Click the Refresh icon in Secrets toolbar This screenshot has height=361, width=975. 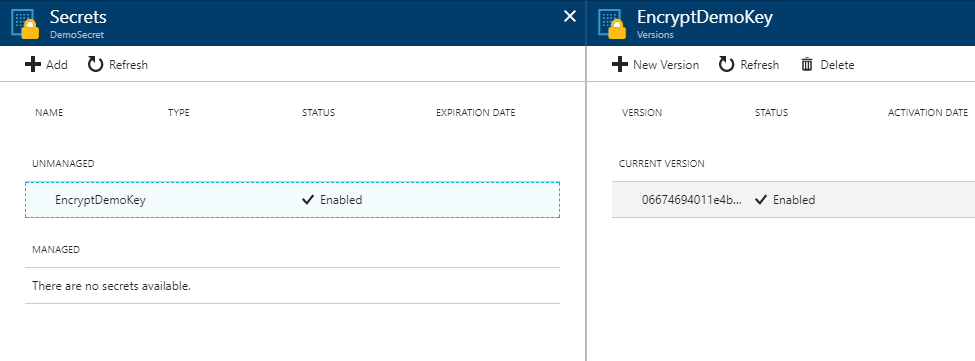click(95, 65)
